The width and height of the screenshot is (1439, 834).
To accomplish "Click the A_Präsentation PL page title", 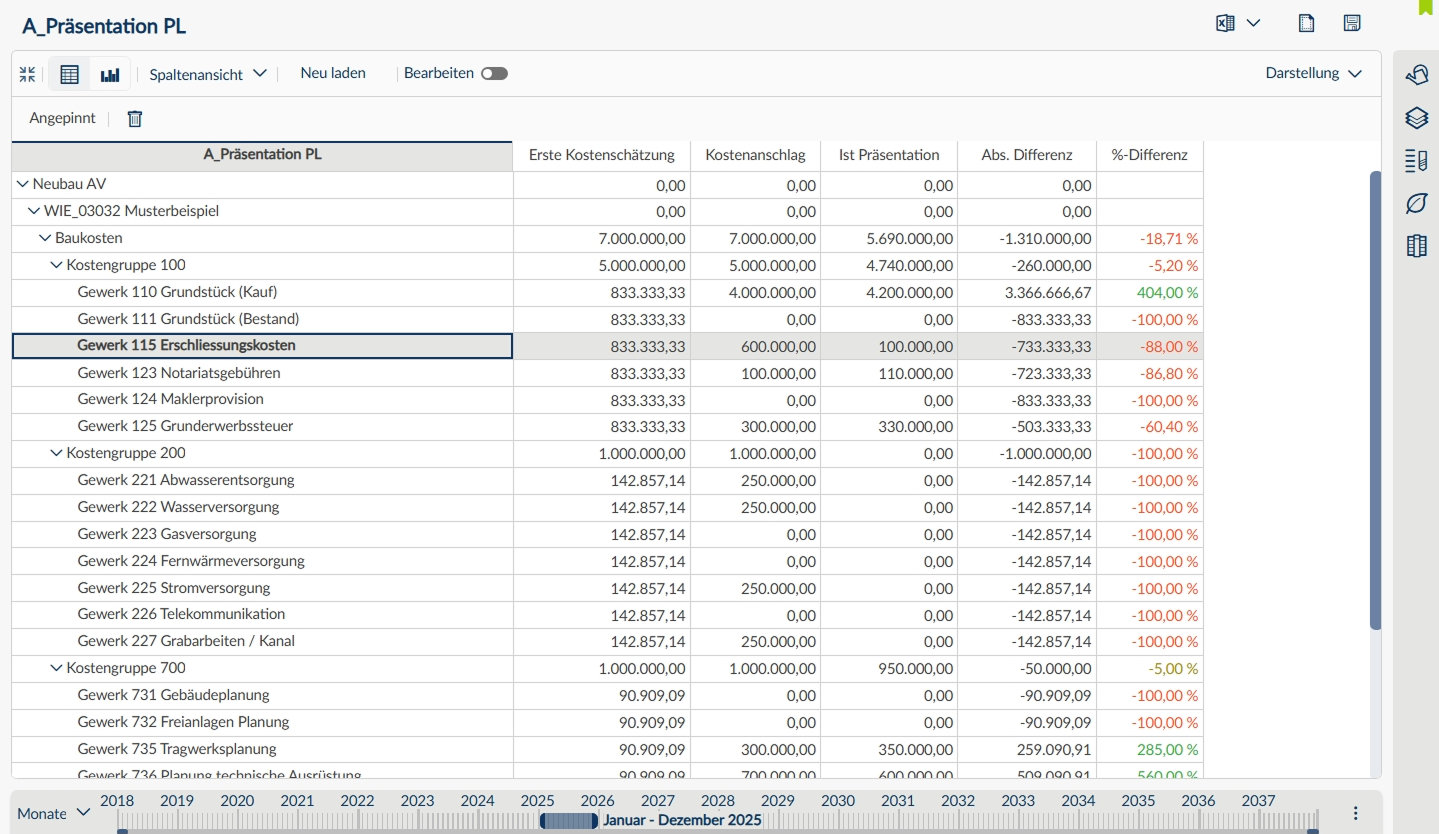I will [x=104, y=27].
